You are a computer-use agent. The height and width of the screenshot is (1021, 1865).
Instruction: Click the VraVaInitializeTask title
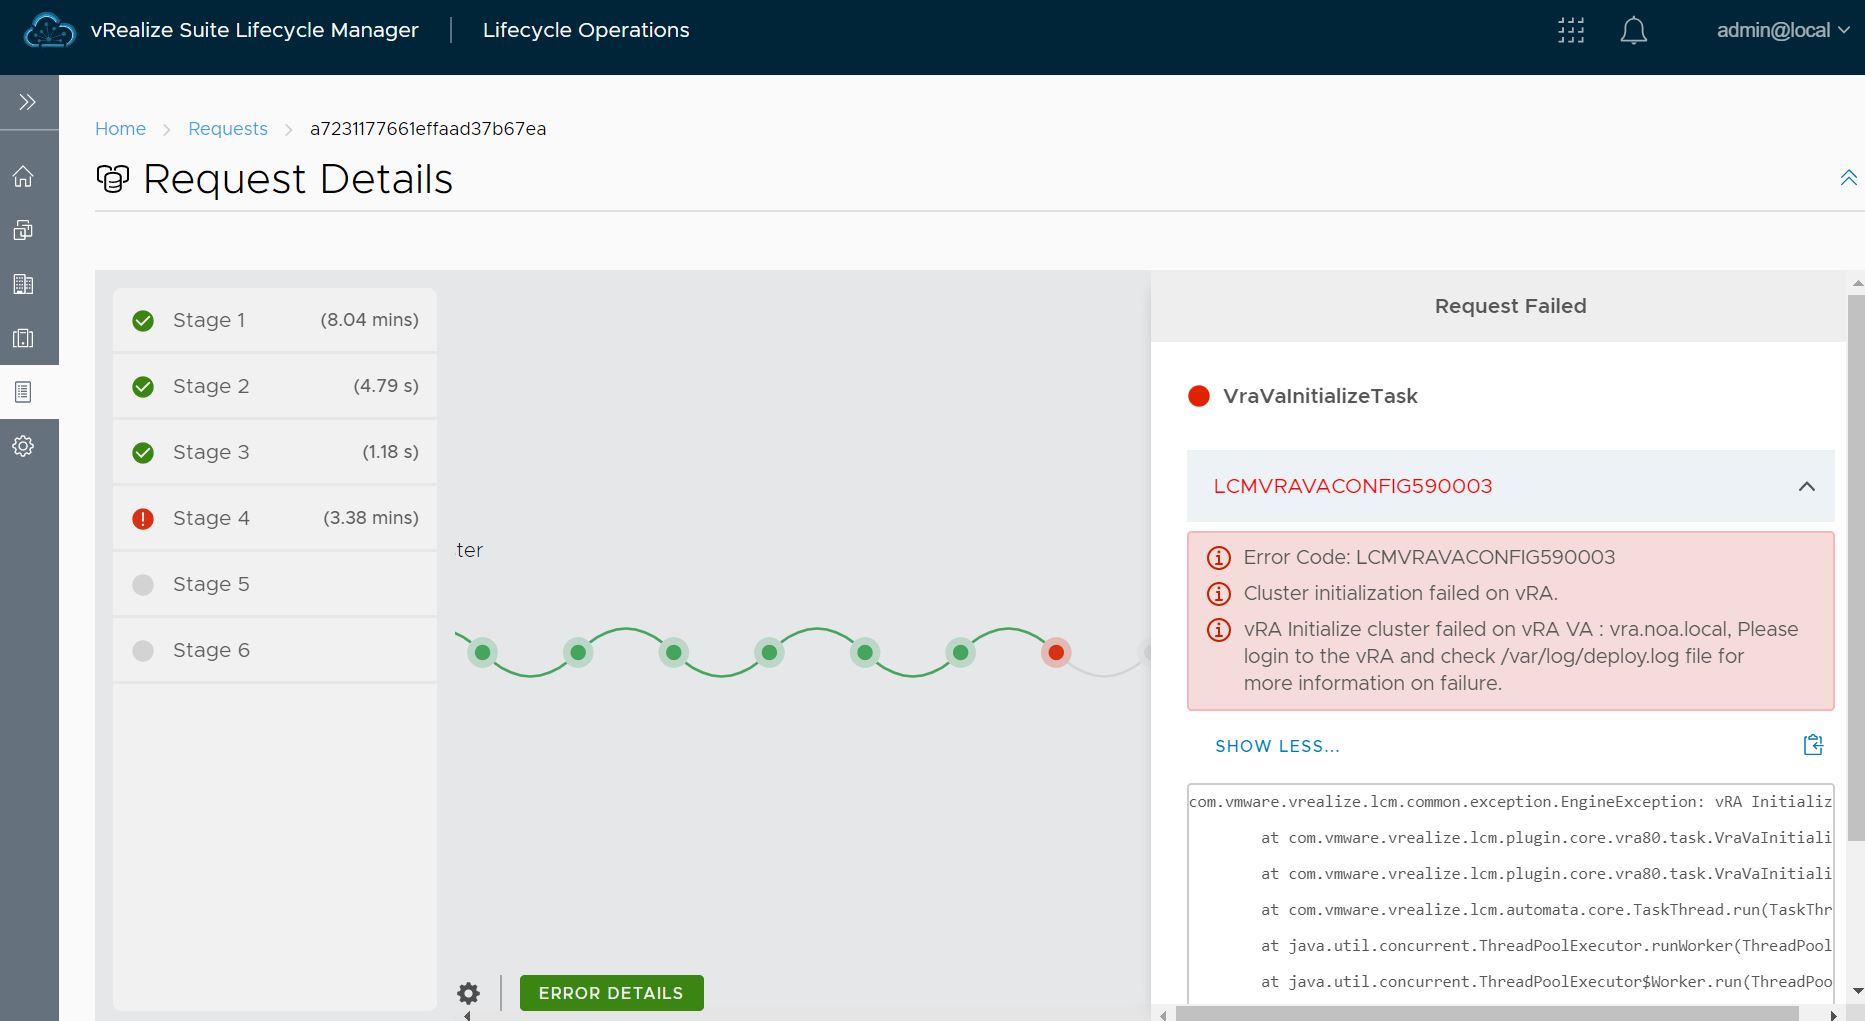pyautogui.click(x=1320, y=396)
